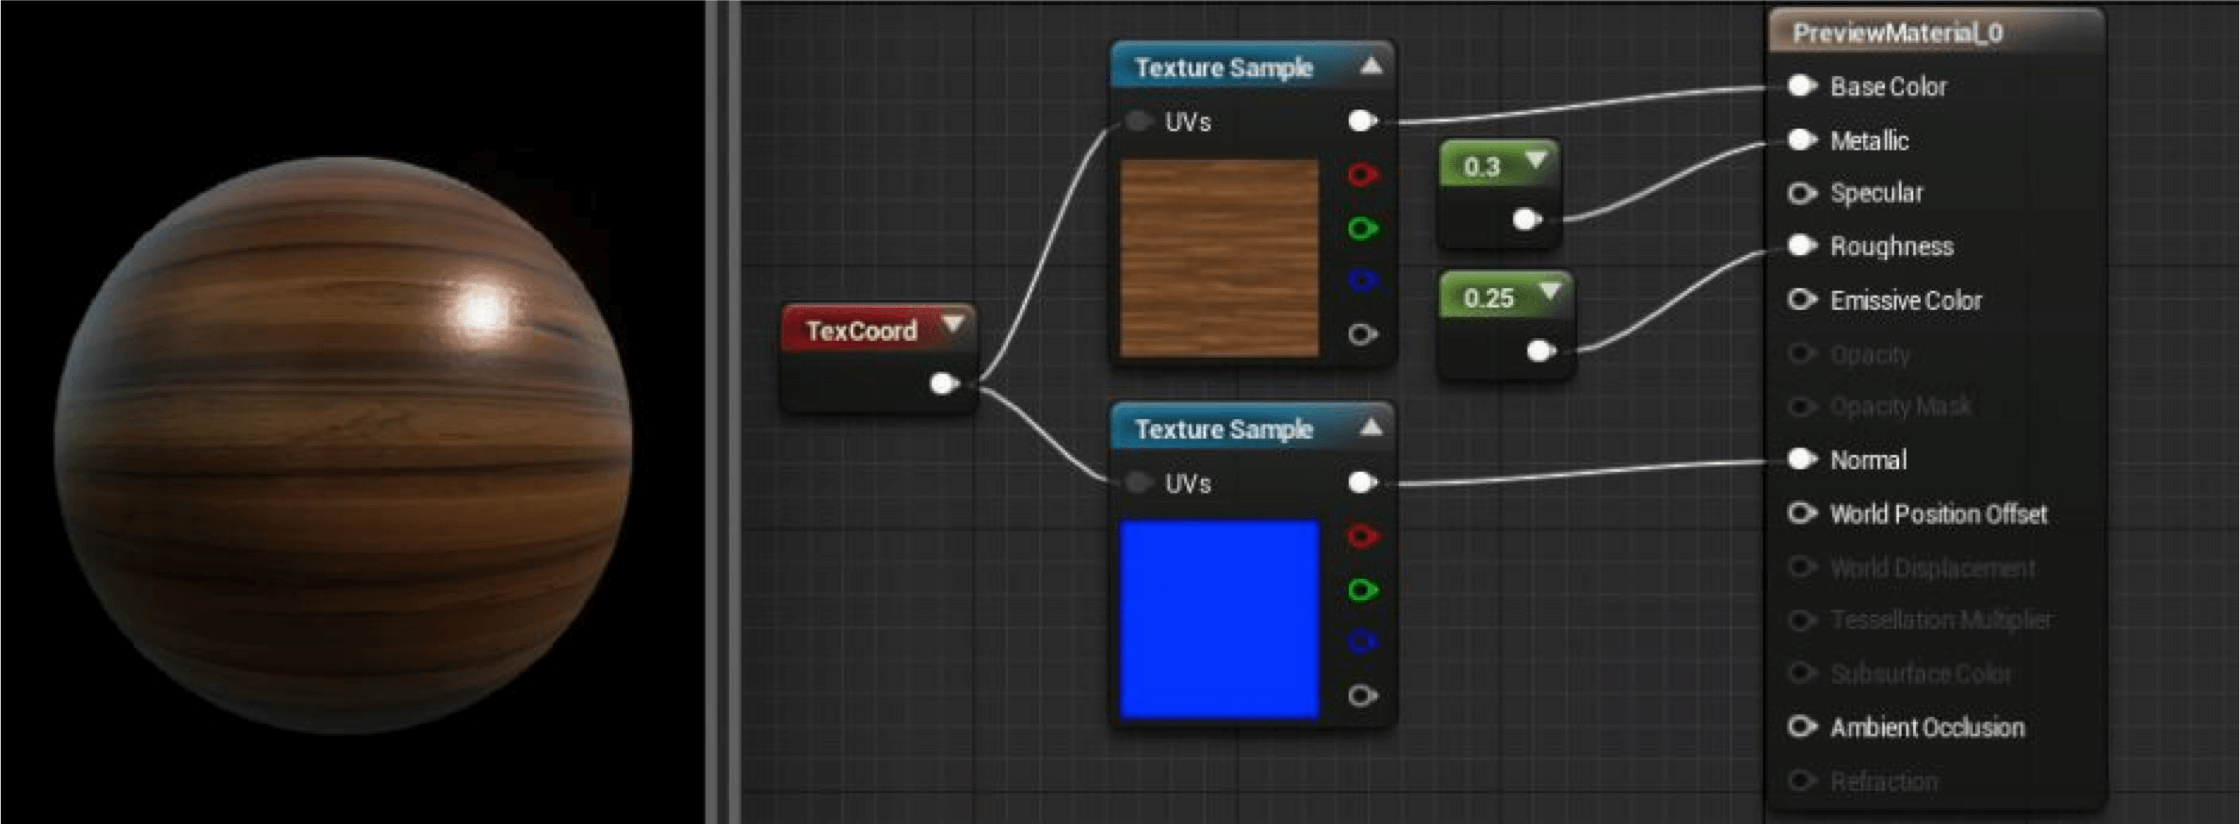Click normal map Texture Sample's green output
Viewport: 2240px width, 825px height.
[1363, 590]
